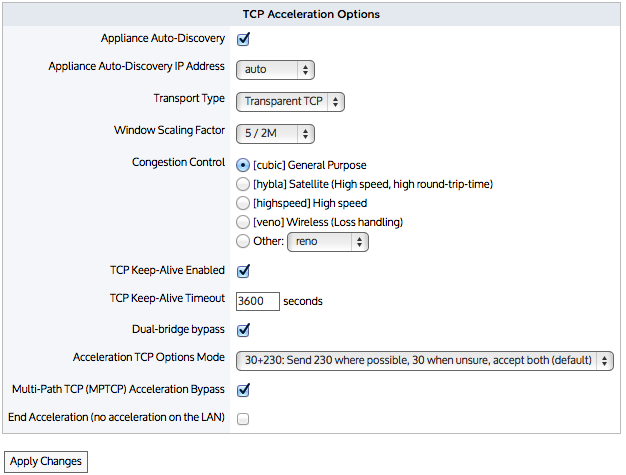Select the cubic General Purpose option
This screenshot has height=475, width=626.
[x=243, y=165]
